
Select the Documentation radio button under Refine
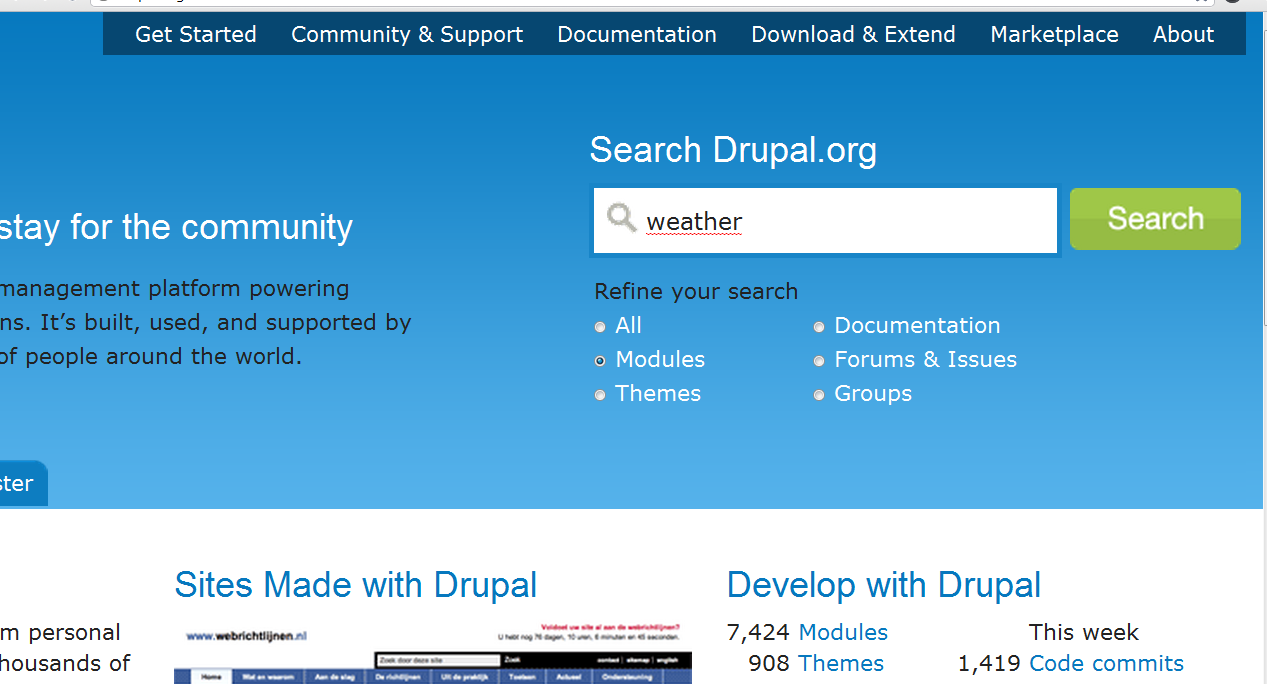(819, 327)
